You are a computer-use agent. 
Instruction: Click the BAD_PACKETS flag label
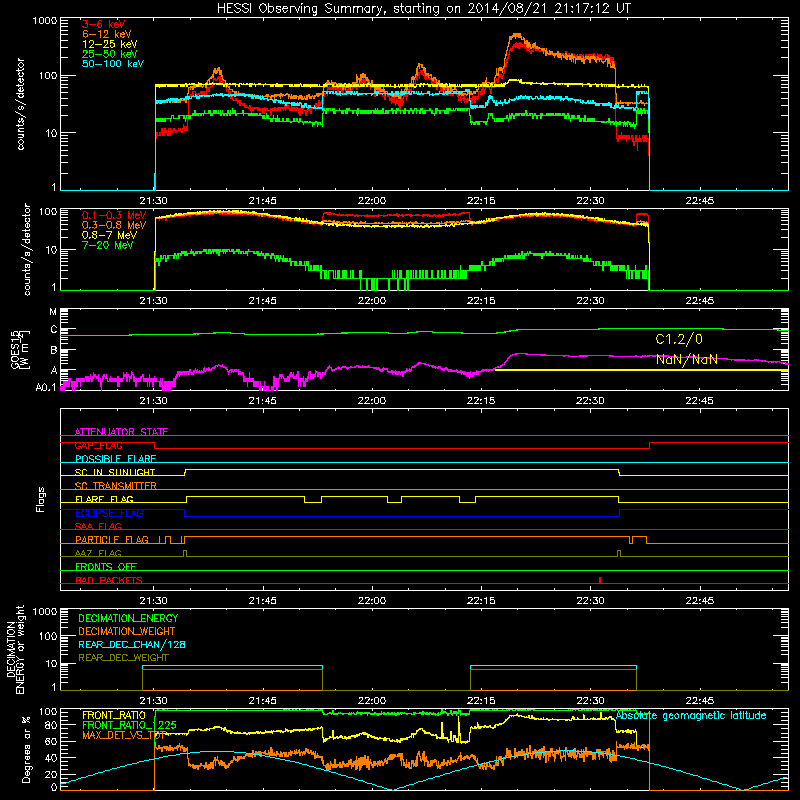tap(109, 580)
